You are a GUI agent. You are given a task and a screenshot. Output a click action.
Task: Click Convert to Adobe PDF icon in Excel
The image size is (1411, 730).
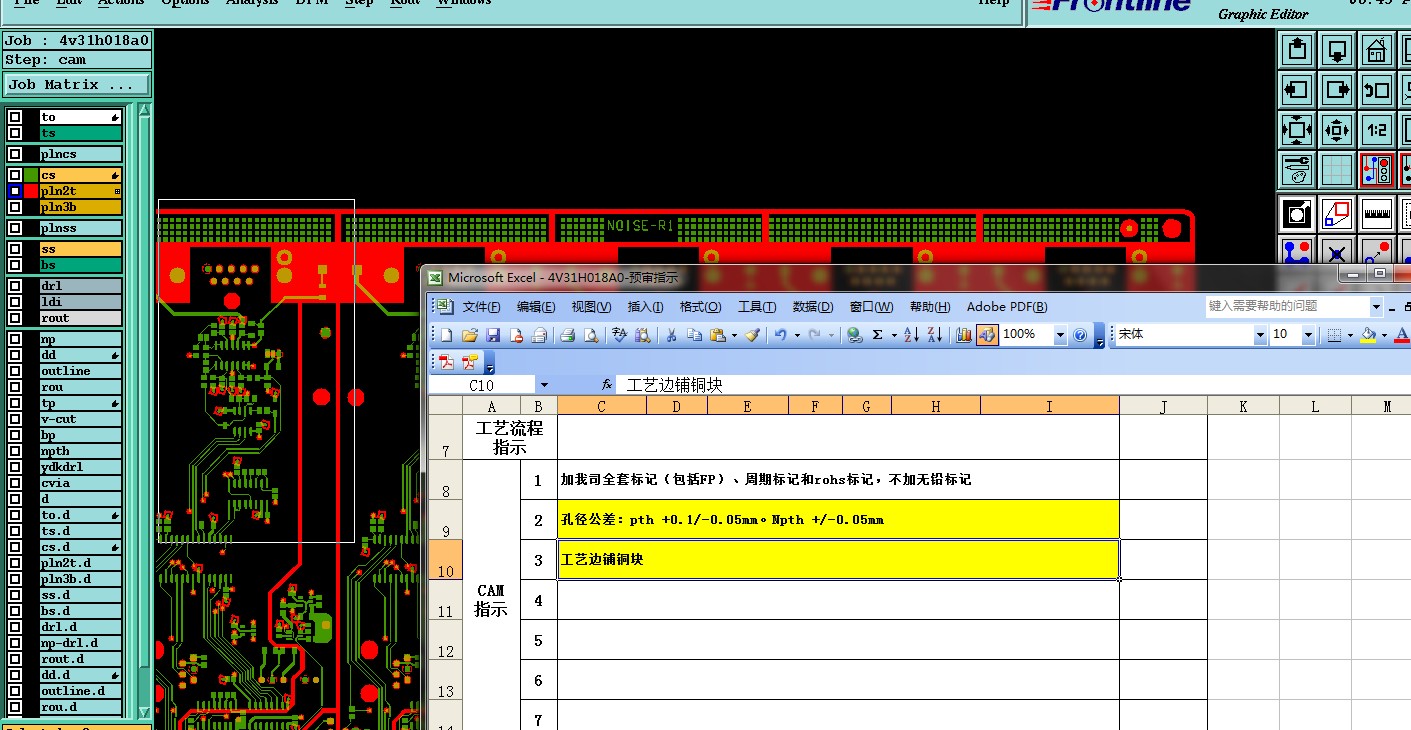tap(446, 362)
